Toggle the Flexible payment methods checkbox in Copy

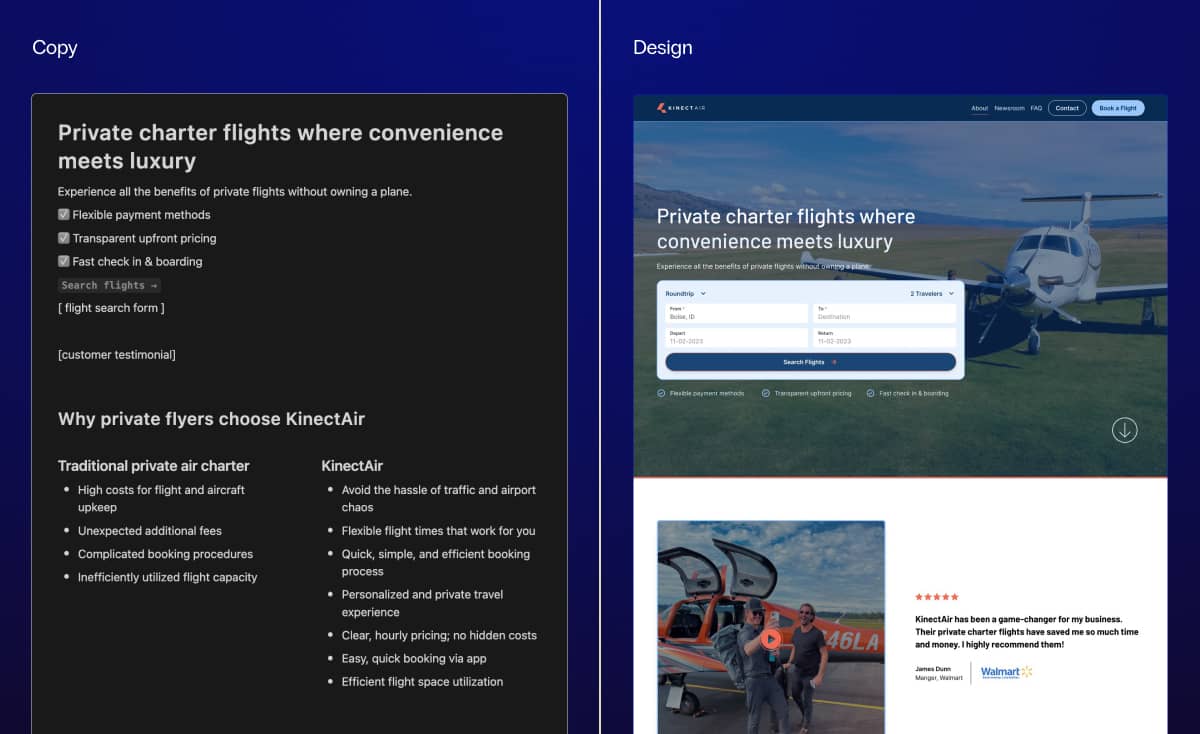64,215
